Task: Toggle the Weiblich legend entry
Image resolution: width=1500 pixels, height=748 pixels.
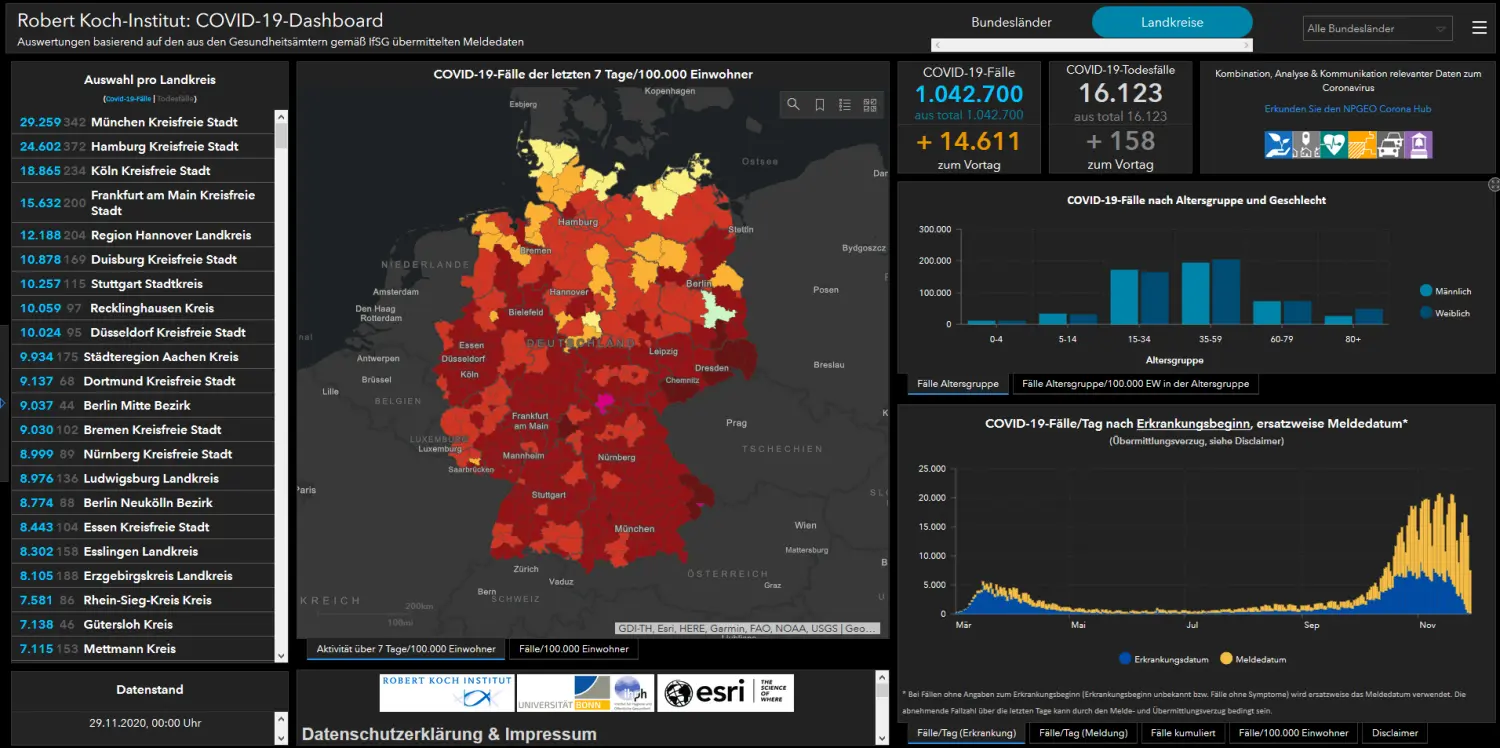Action: pos(1448,312)
